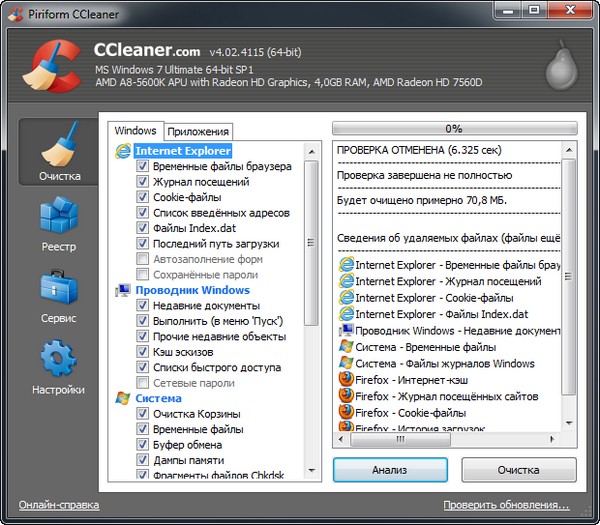
Task: Click IE icon beside Файлы Index.dat result
Action: 346,314
